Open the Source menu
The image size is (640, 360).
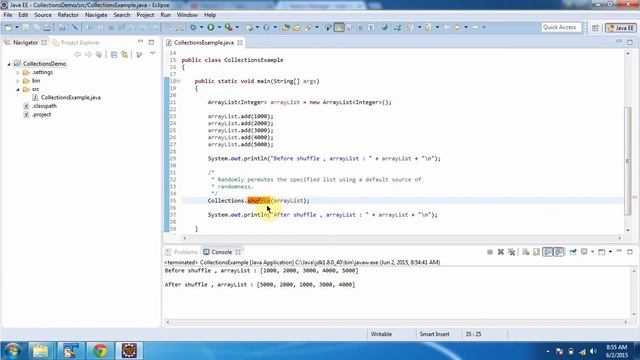[43, 15]
